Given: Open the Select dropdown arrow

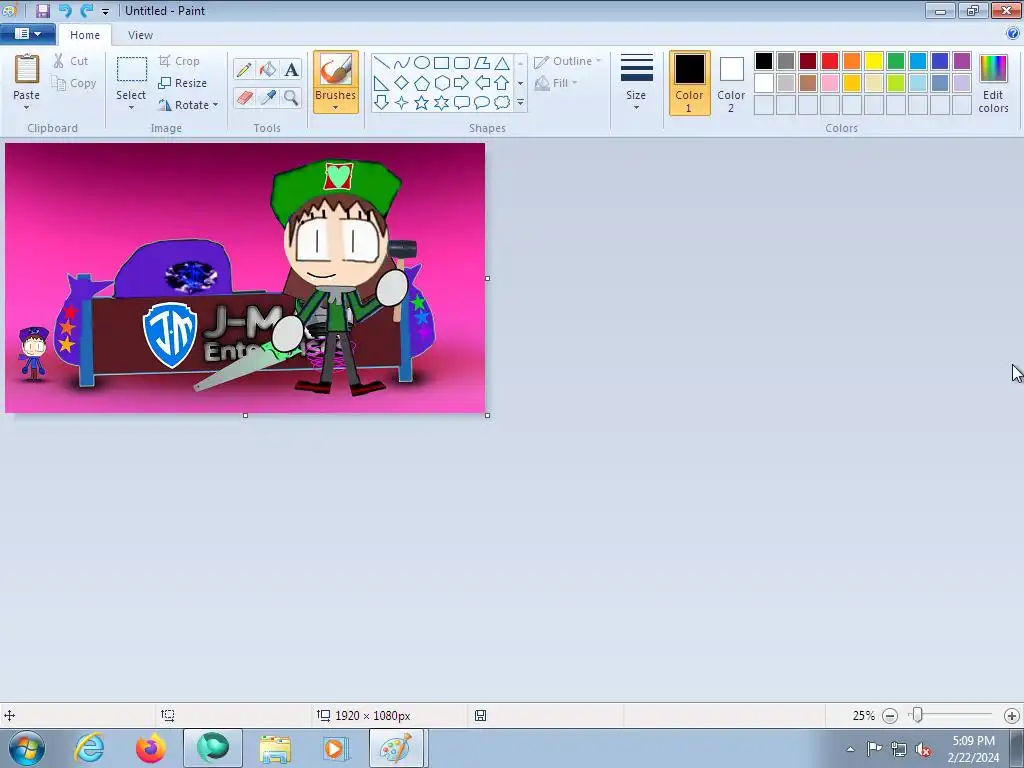Looking at the screenshot, I should pyautogui.click(x=131, y=108).
